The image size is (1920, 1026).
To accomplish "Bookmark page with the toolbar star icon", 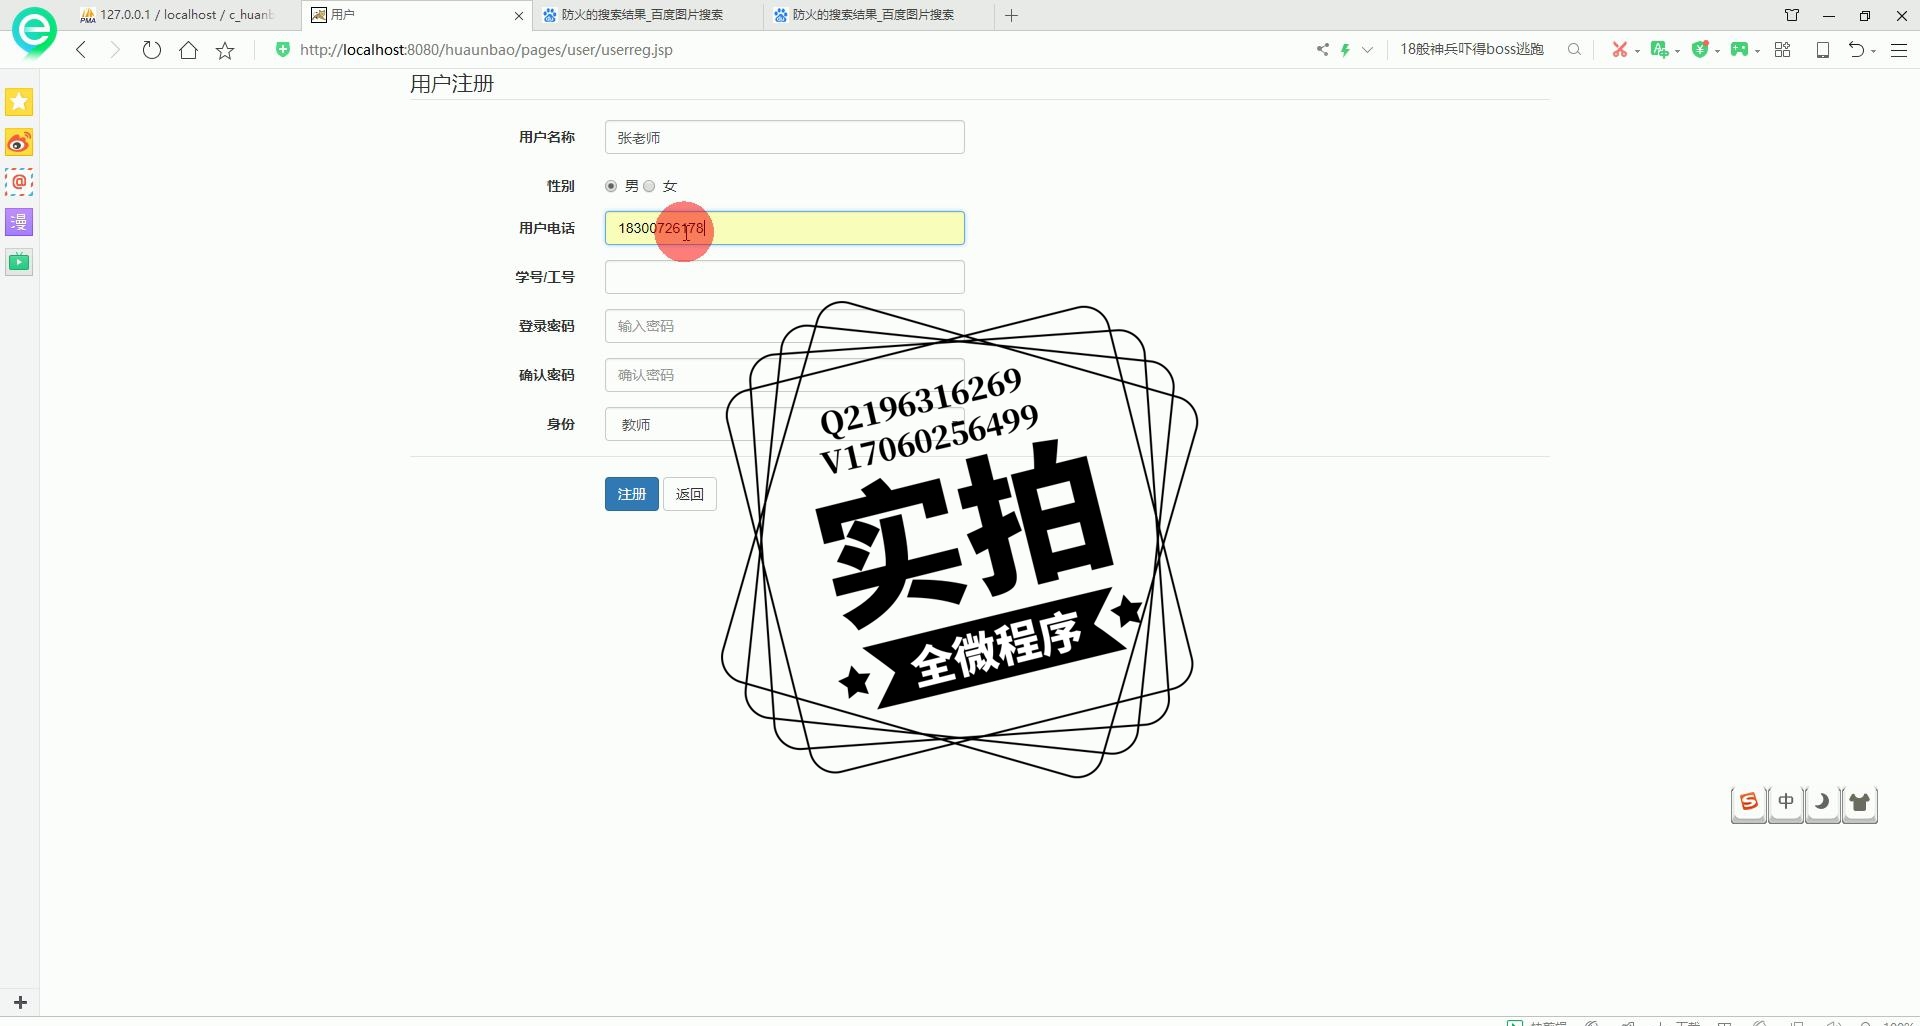I will pyautogui.click(x=225, y=50).
